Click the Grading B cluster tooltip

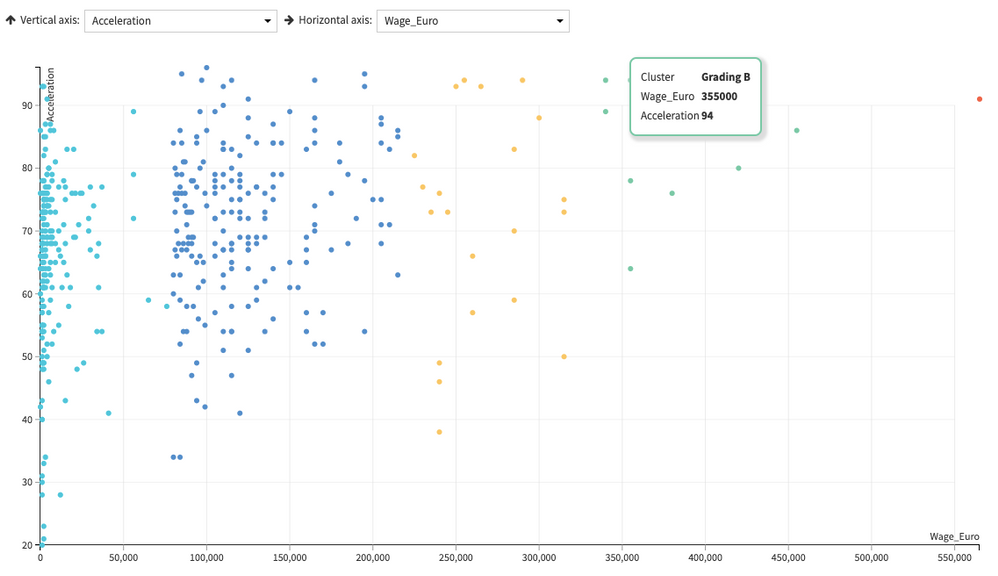pos(695,96)
